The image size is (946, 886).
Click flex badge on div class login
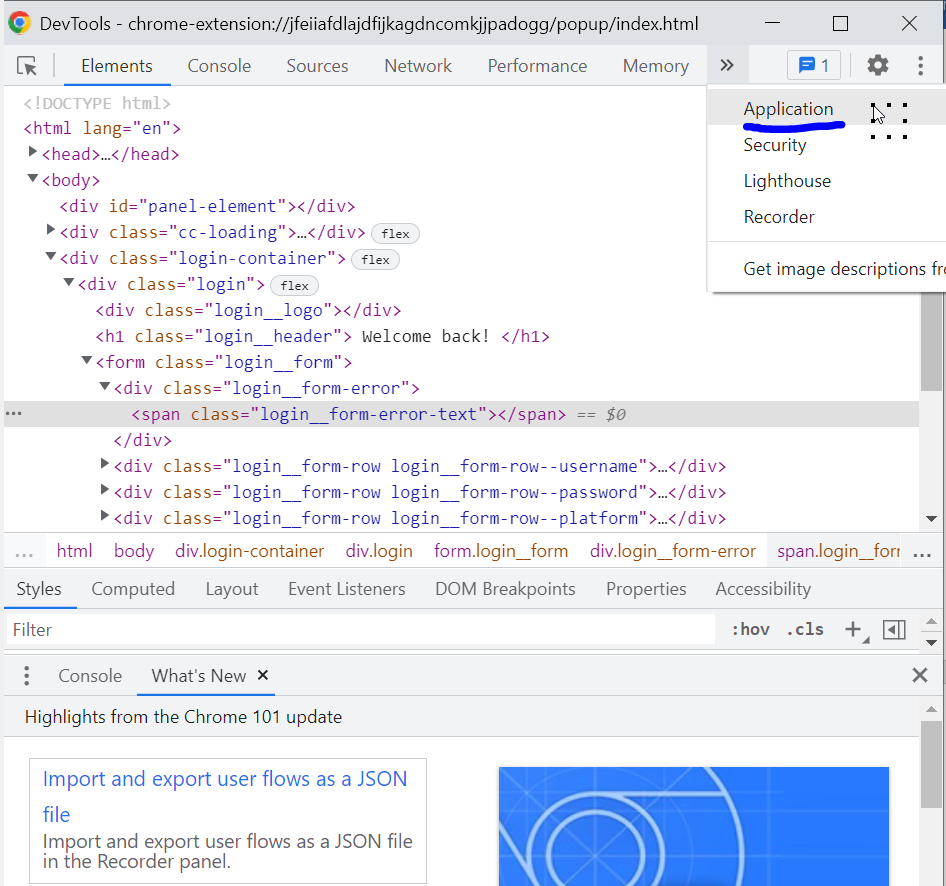294,285
